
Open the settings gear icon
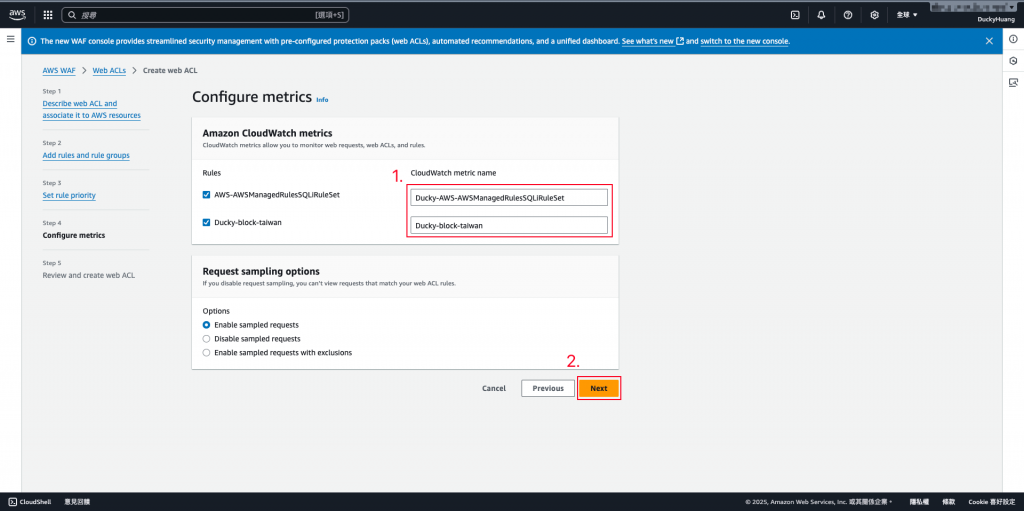pos(874,14)
